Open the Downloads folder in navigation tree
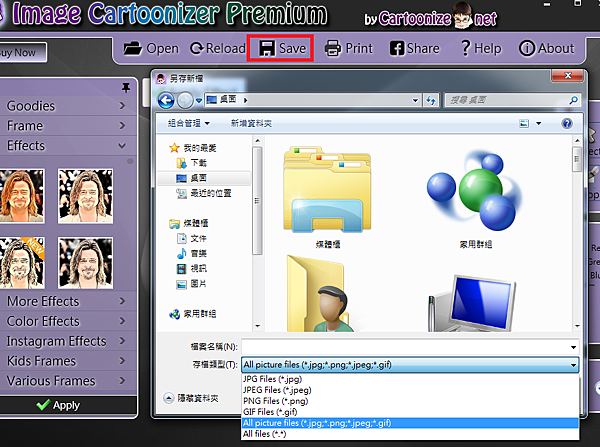600x447 pixels. click(191, 163)
